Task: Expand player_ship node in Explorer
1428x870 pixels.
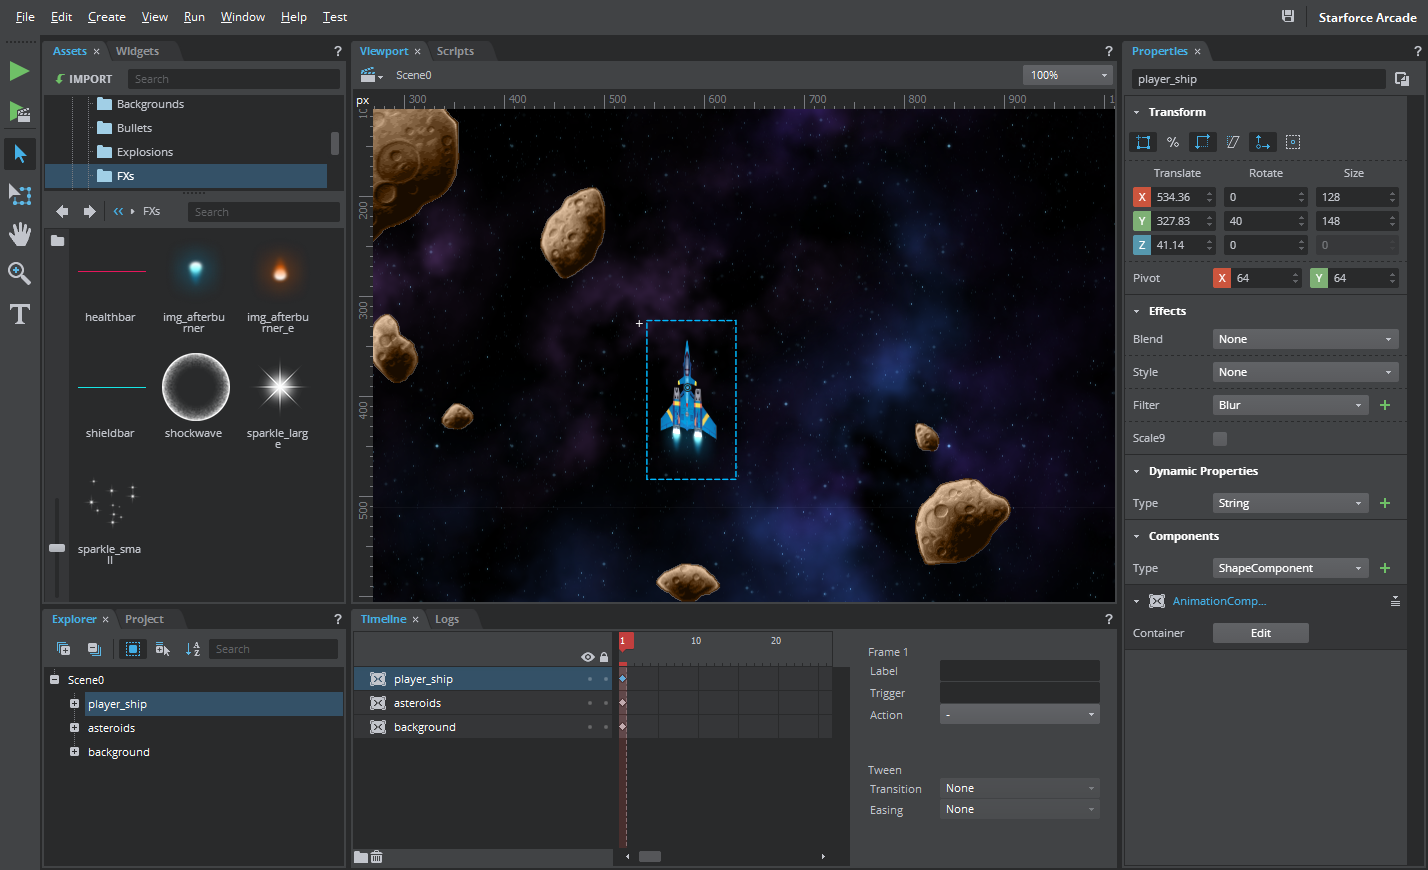Action: tap(74, 704)
